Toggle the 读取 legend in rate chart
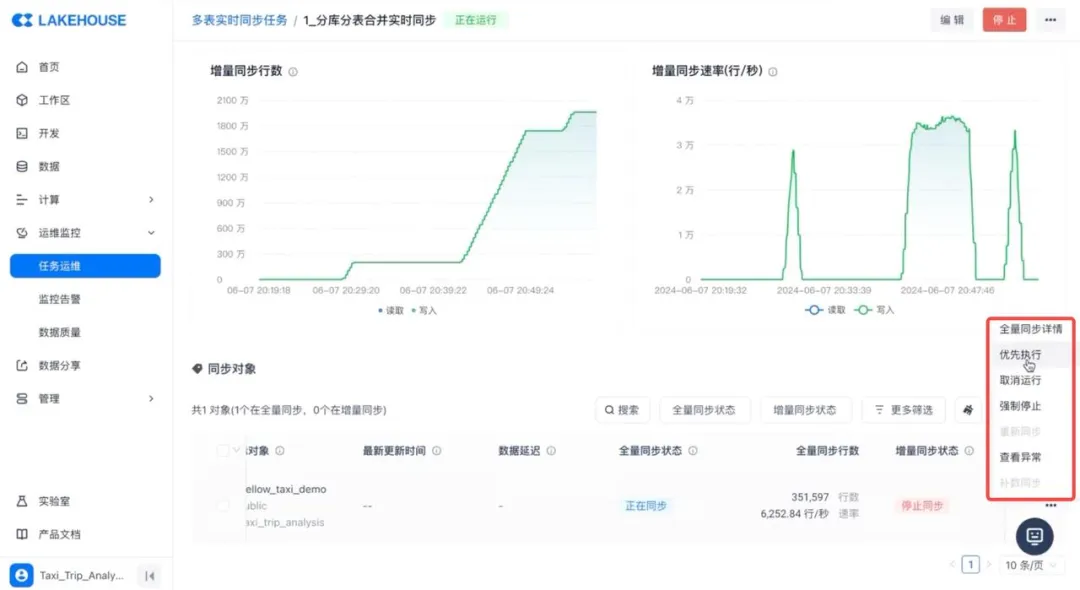This screenshot has height=590, width=1080. 825,310
